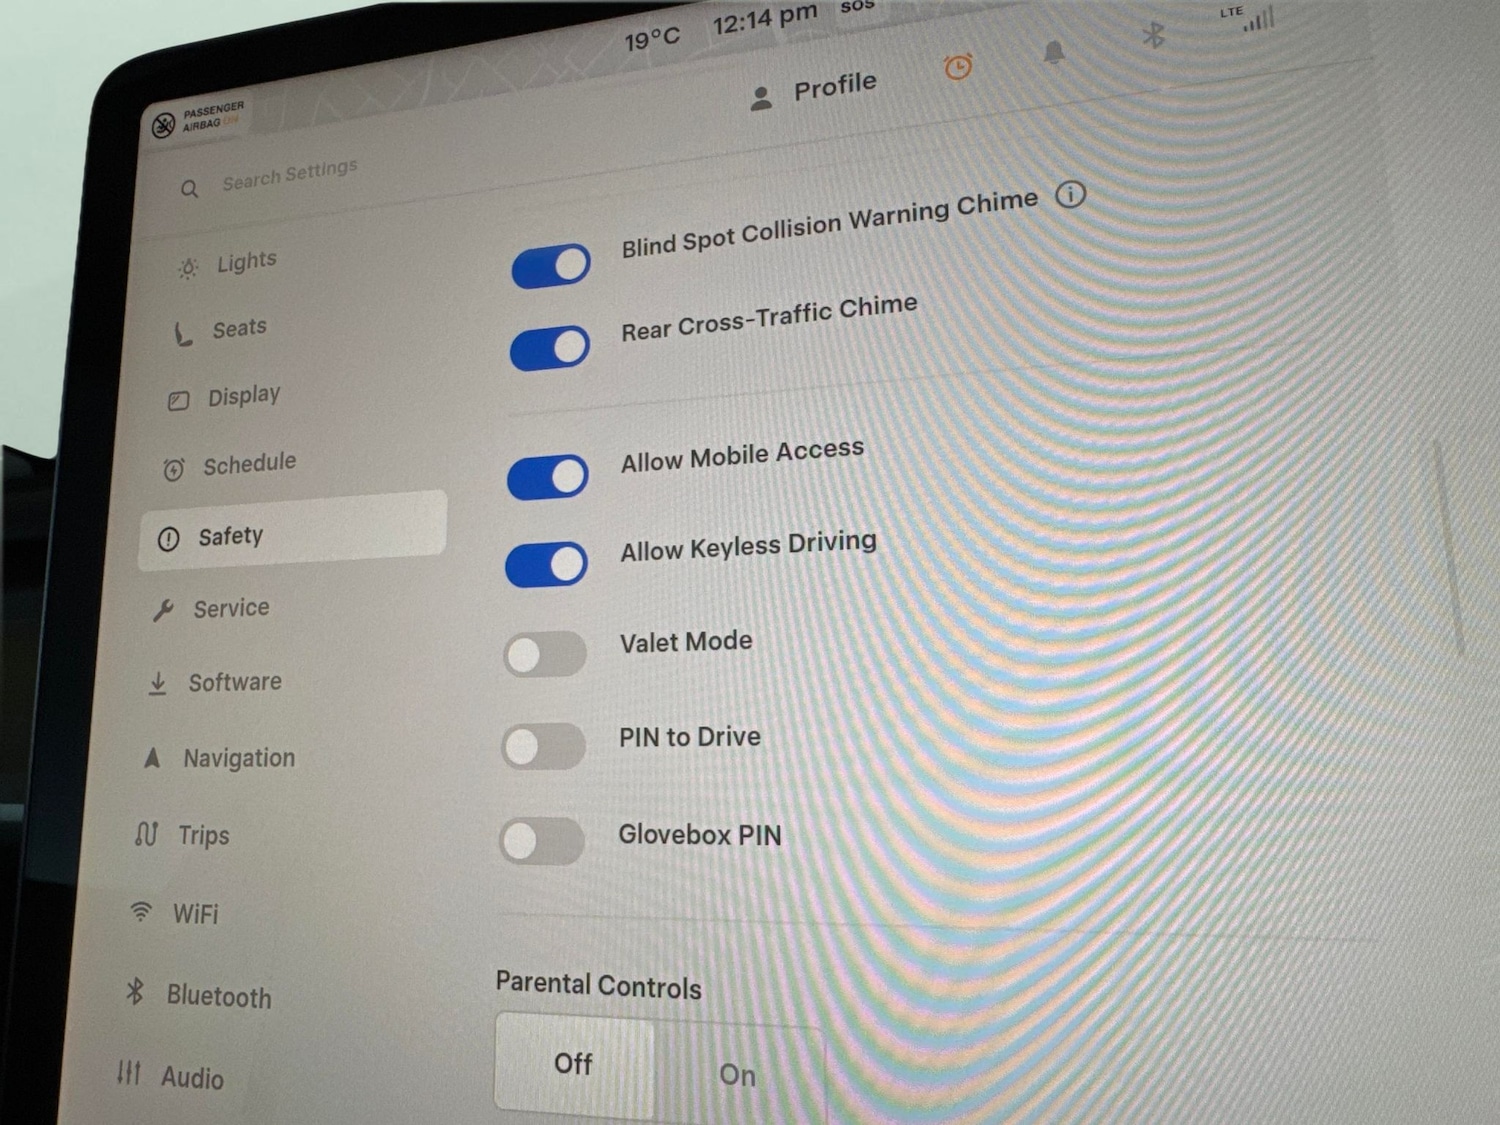
Task: Click the Trips route icon
Action: pos(146,834)
